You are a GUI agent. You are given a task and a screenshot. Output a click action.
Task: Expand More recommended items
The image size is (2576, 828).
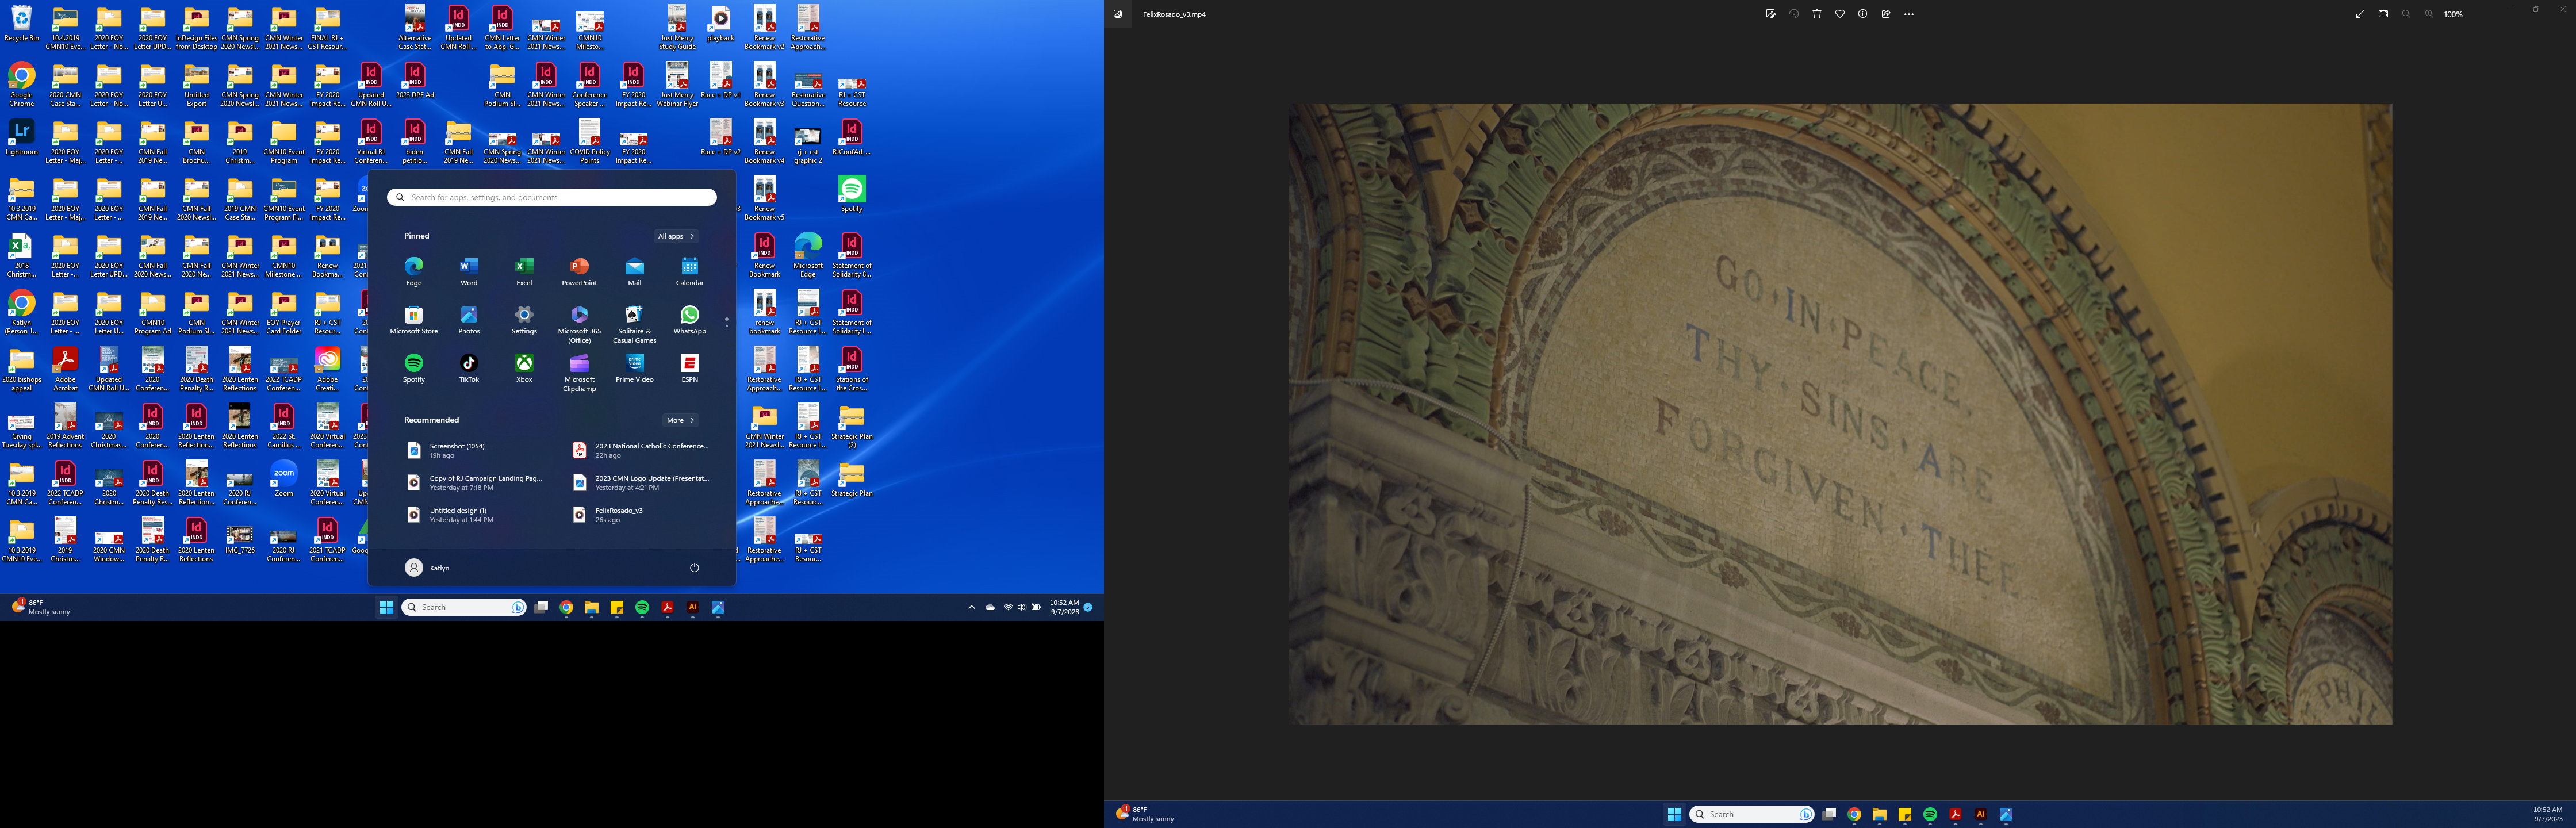click(680, 420)
